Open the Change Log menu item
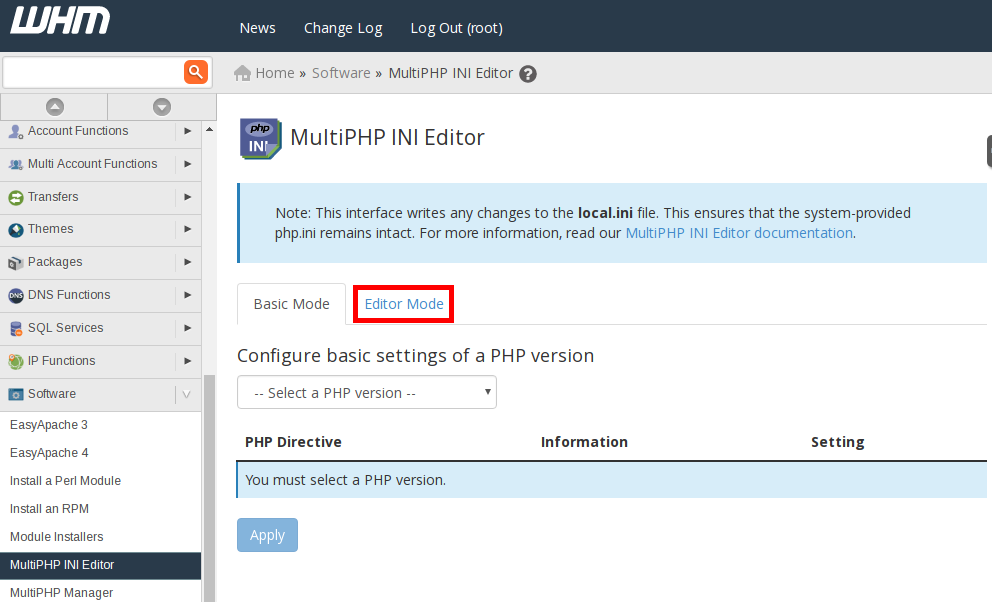 pos(343,28)
